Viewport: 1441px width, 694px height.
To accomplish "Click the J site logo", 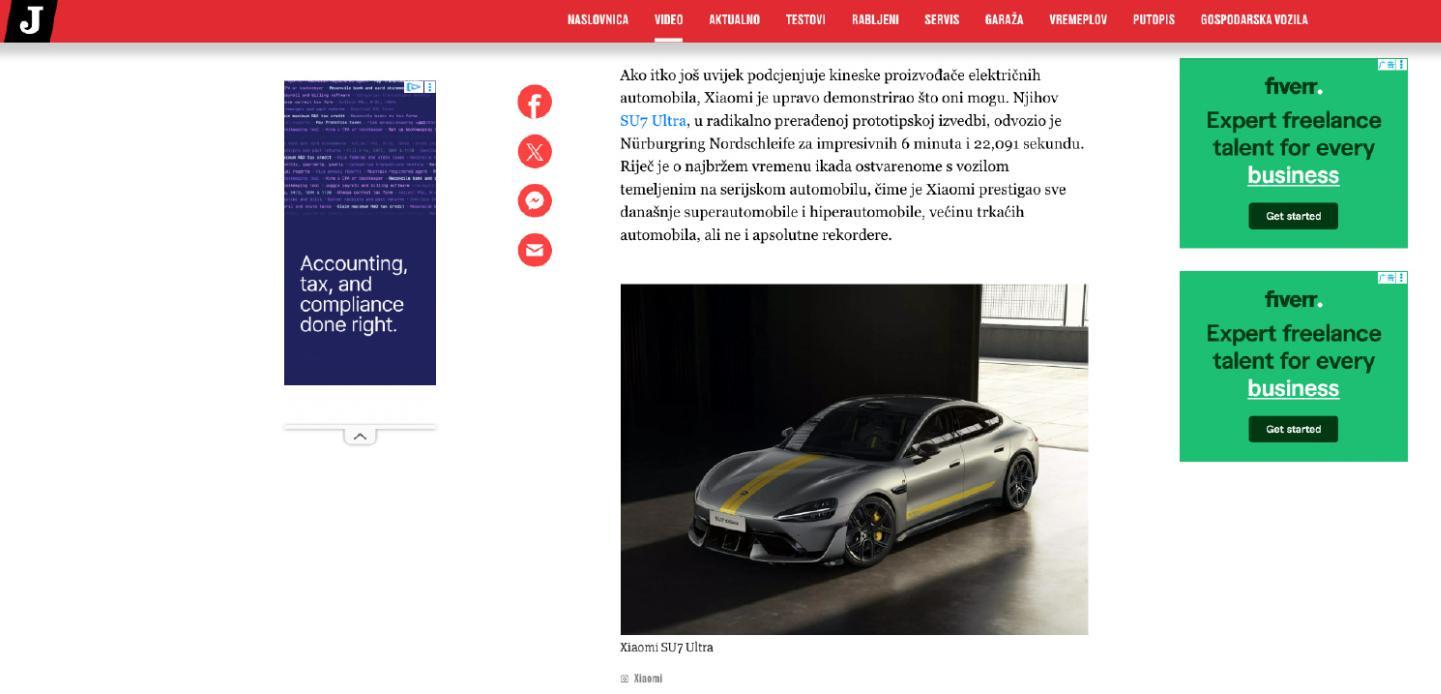I will [x=31, y=21].
